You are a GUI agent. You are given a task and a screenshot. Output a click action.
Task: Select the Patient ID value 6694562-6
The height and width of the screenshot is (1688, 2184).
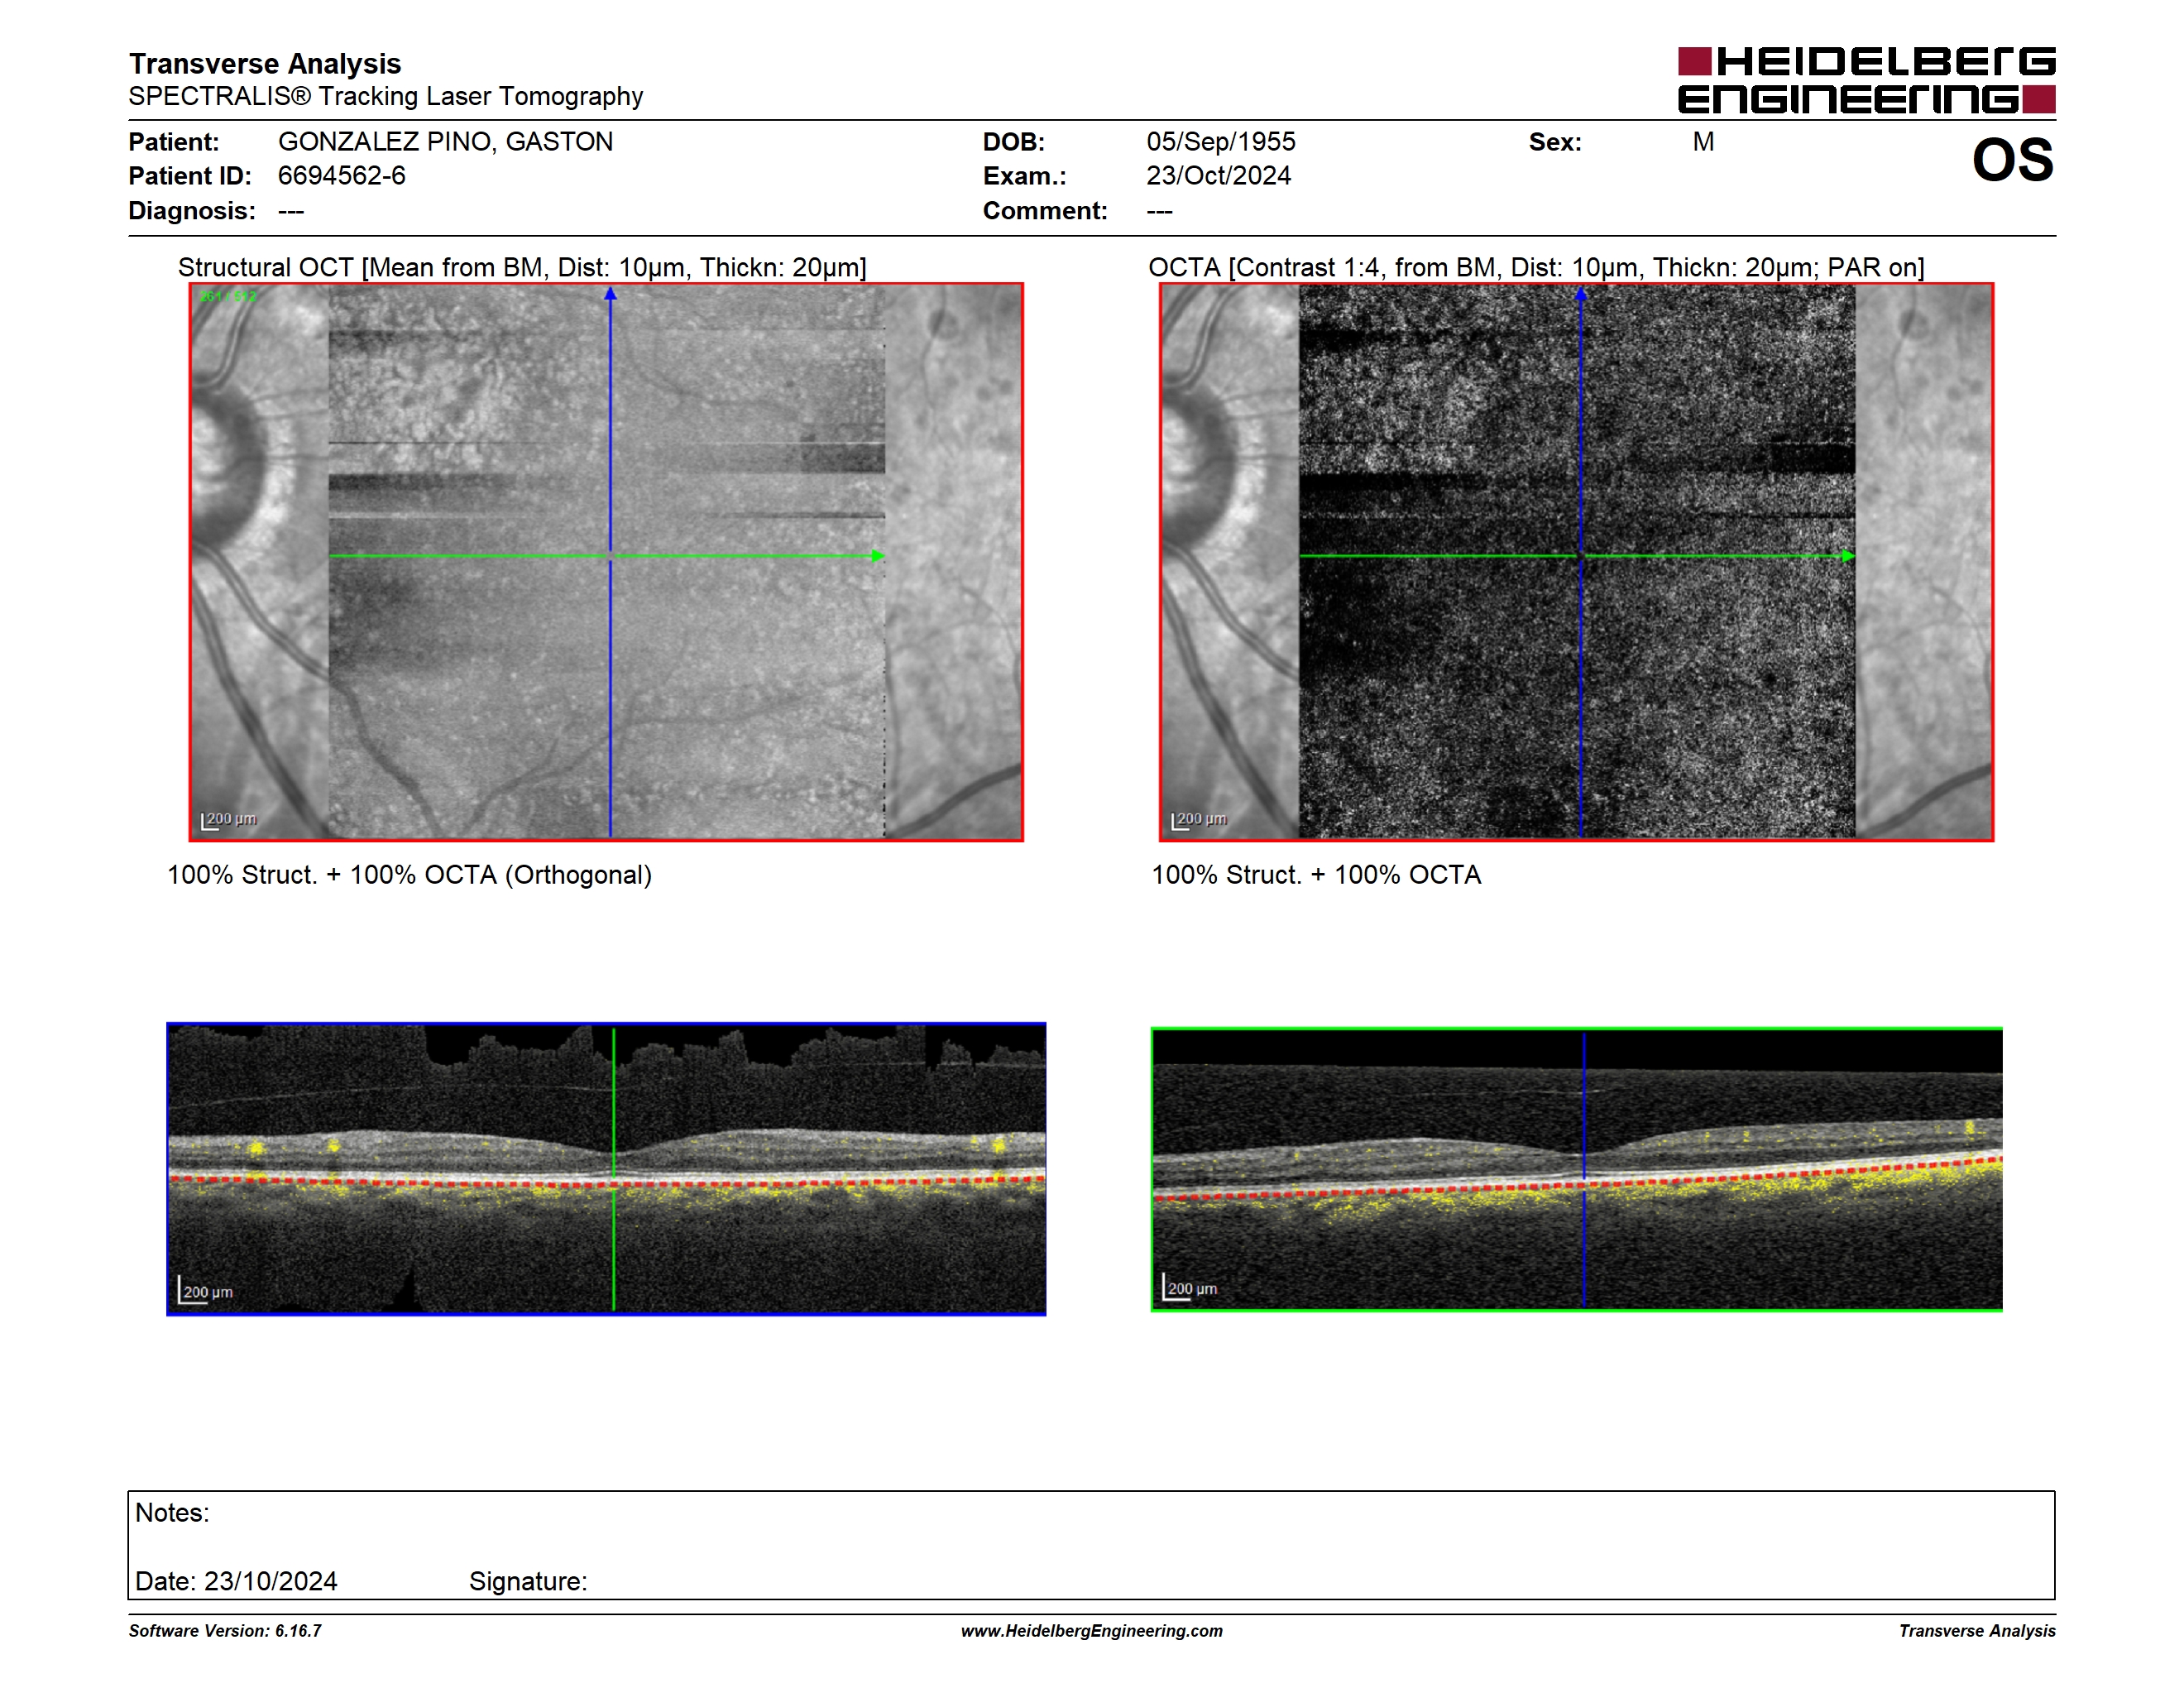(x=342, y=176)
